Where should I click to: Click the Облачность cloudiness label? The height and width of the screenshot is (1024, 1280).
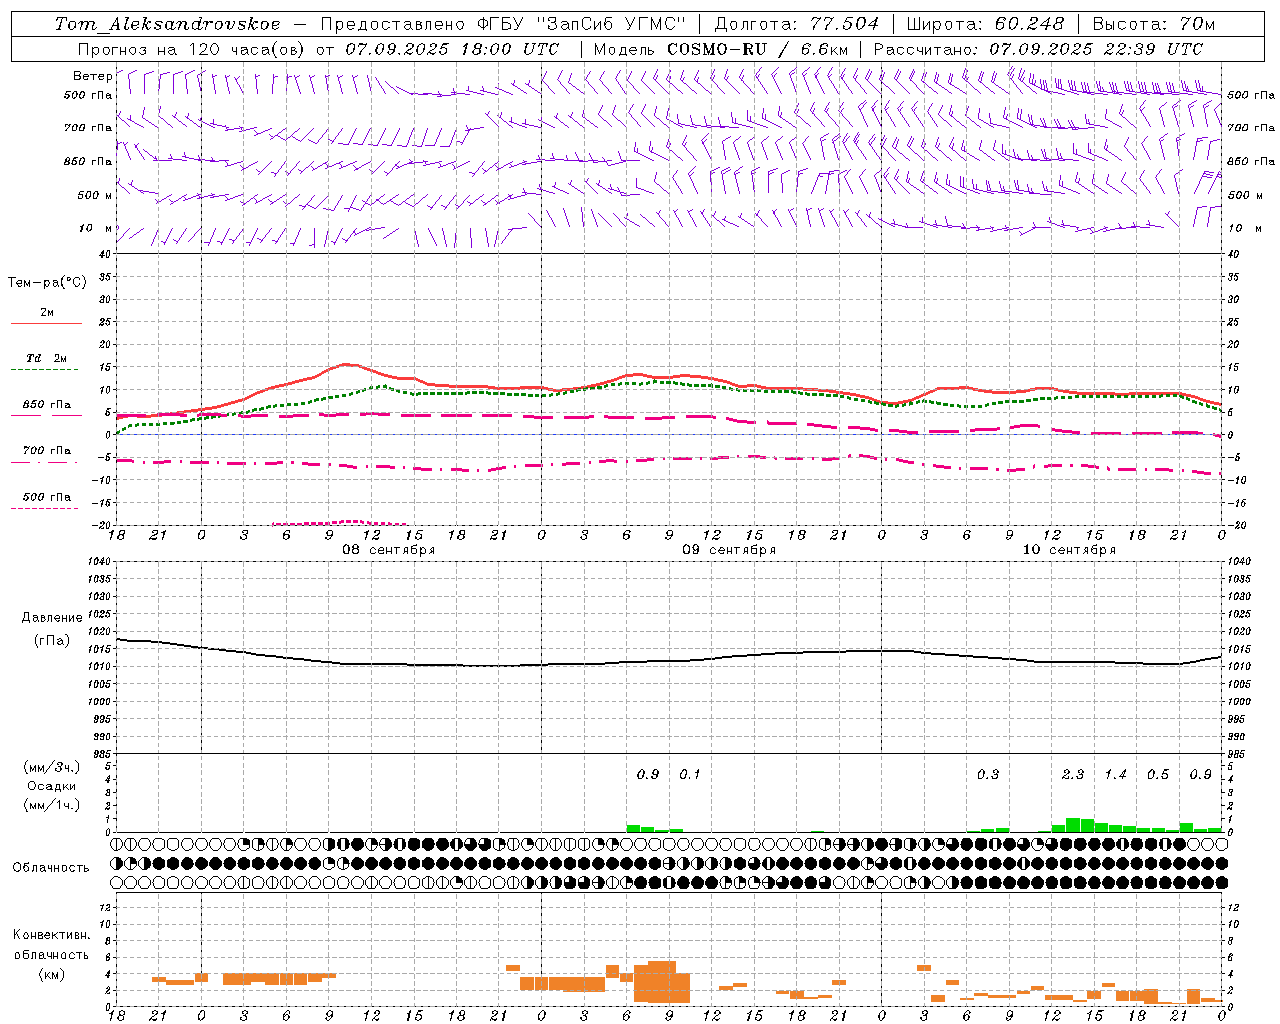51,867
